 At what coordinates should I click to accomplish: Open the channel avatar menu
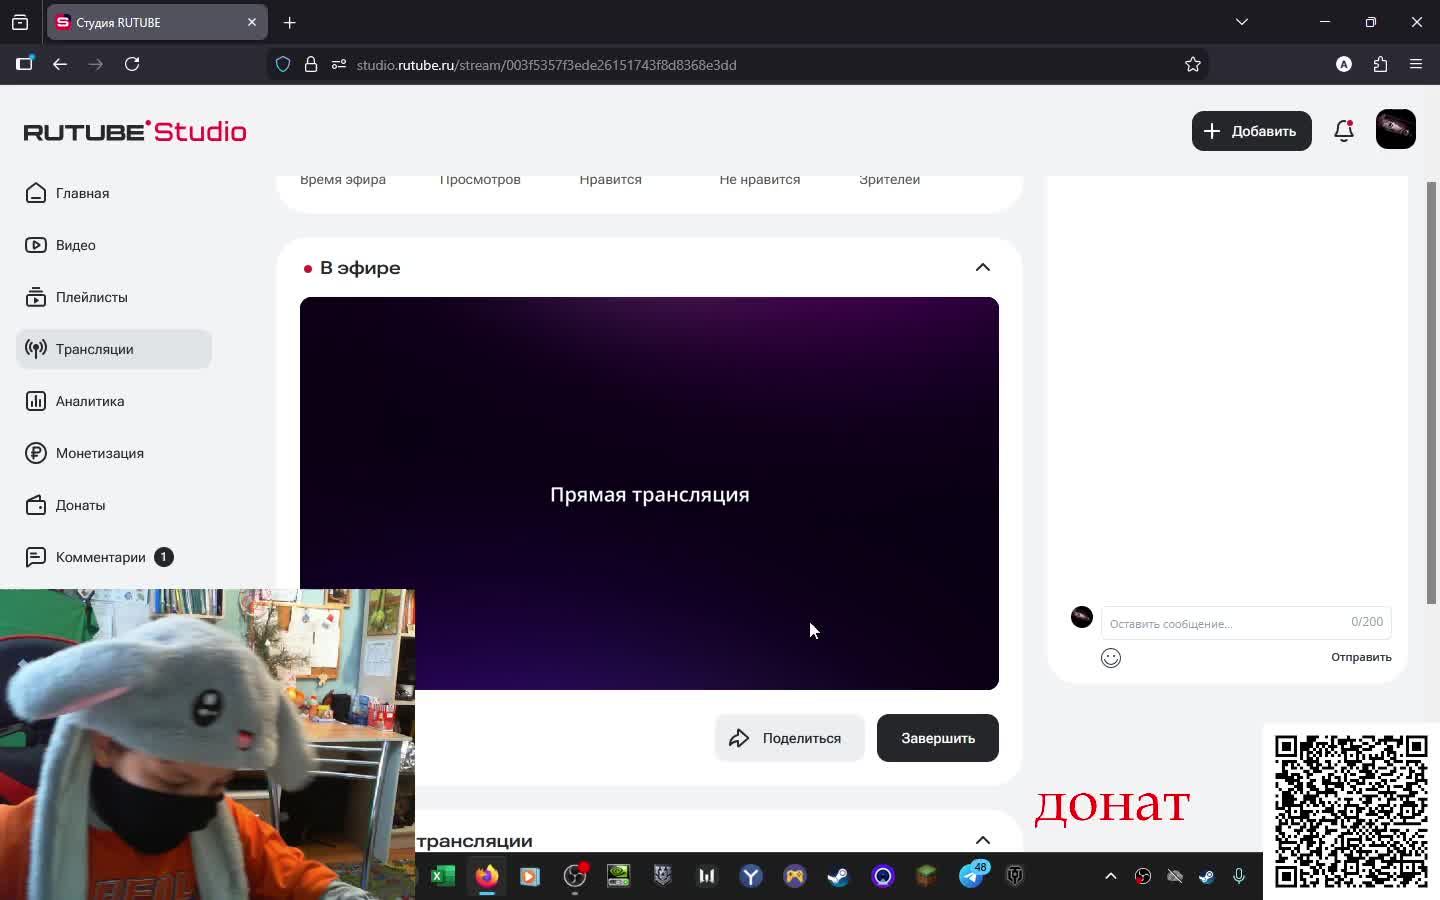[x=1396, y=130]
